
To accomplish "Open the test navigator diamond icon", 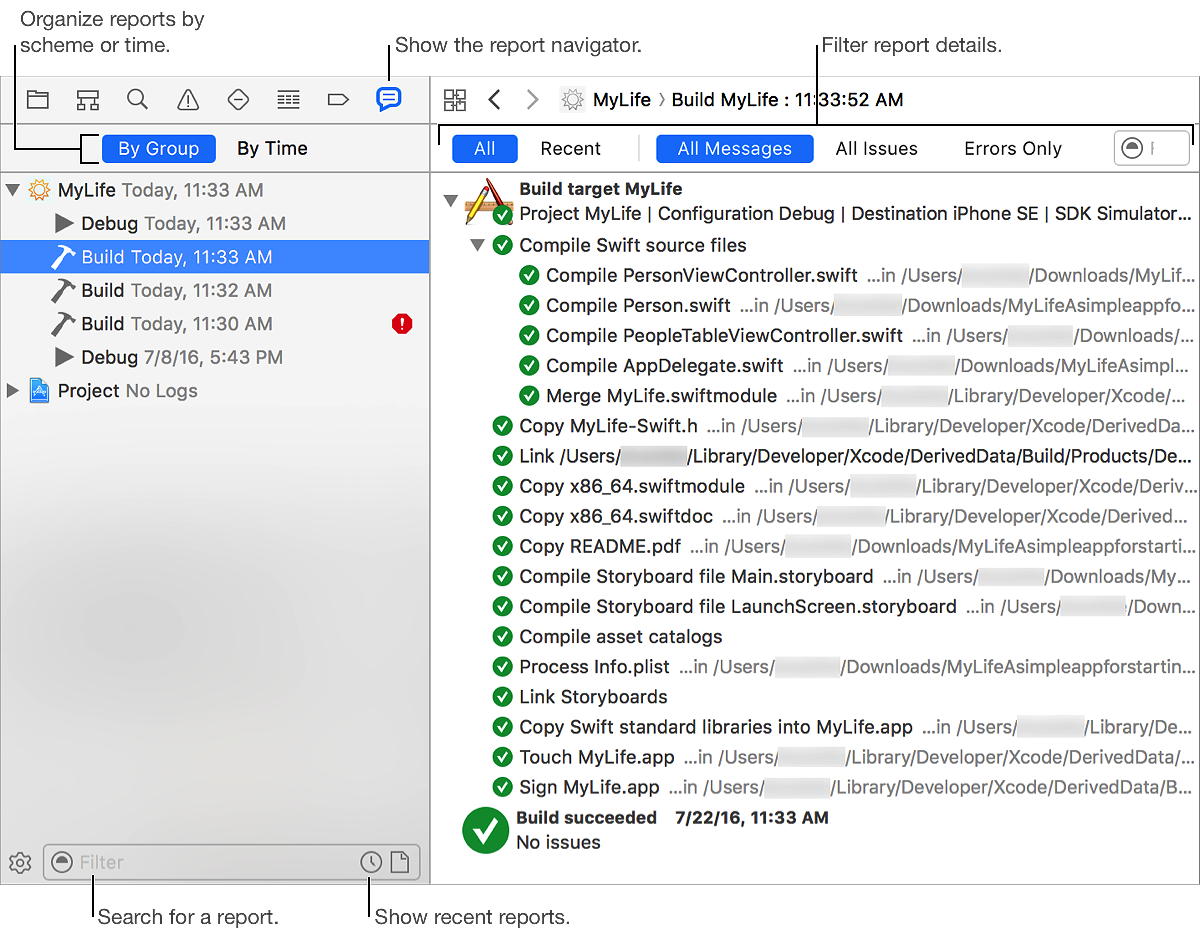I will point(238,99).
